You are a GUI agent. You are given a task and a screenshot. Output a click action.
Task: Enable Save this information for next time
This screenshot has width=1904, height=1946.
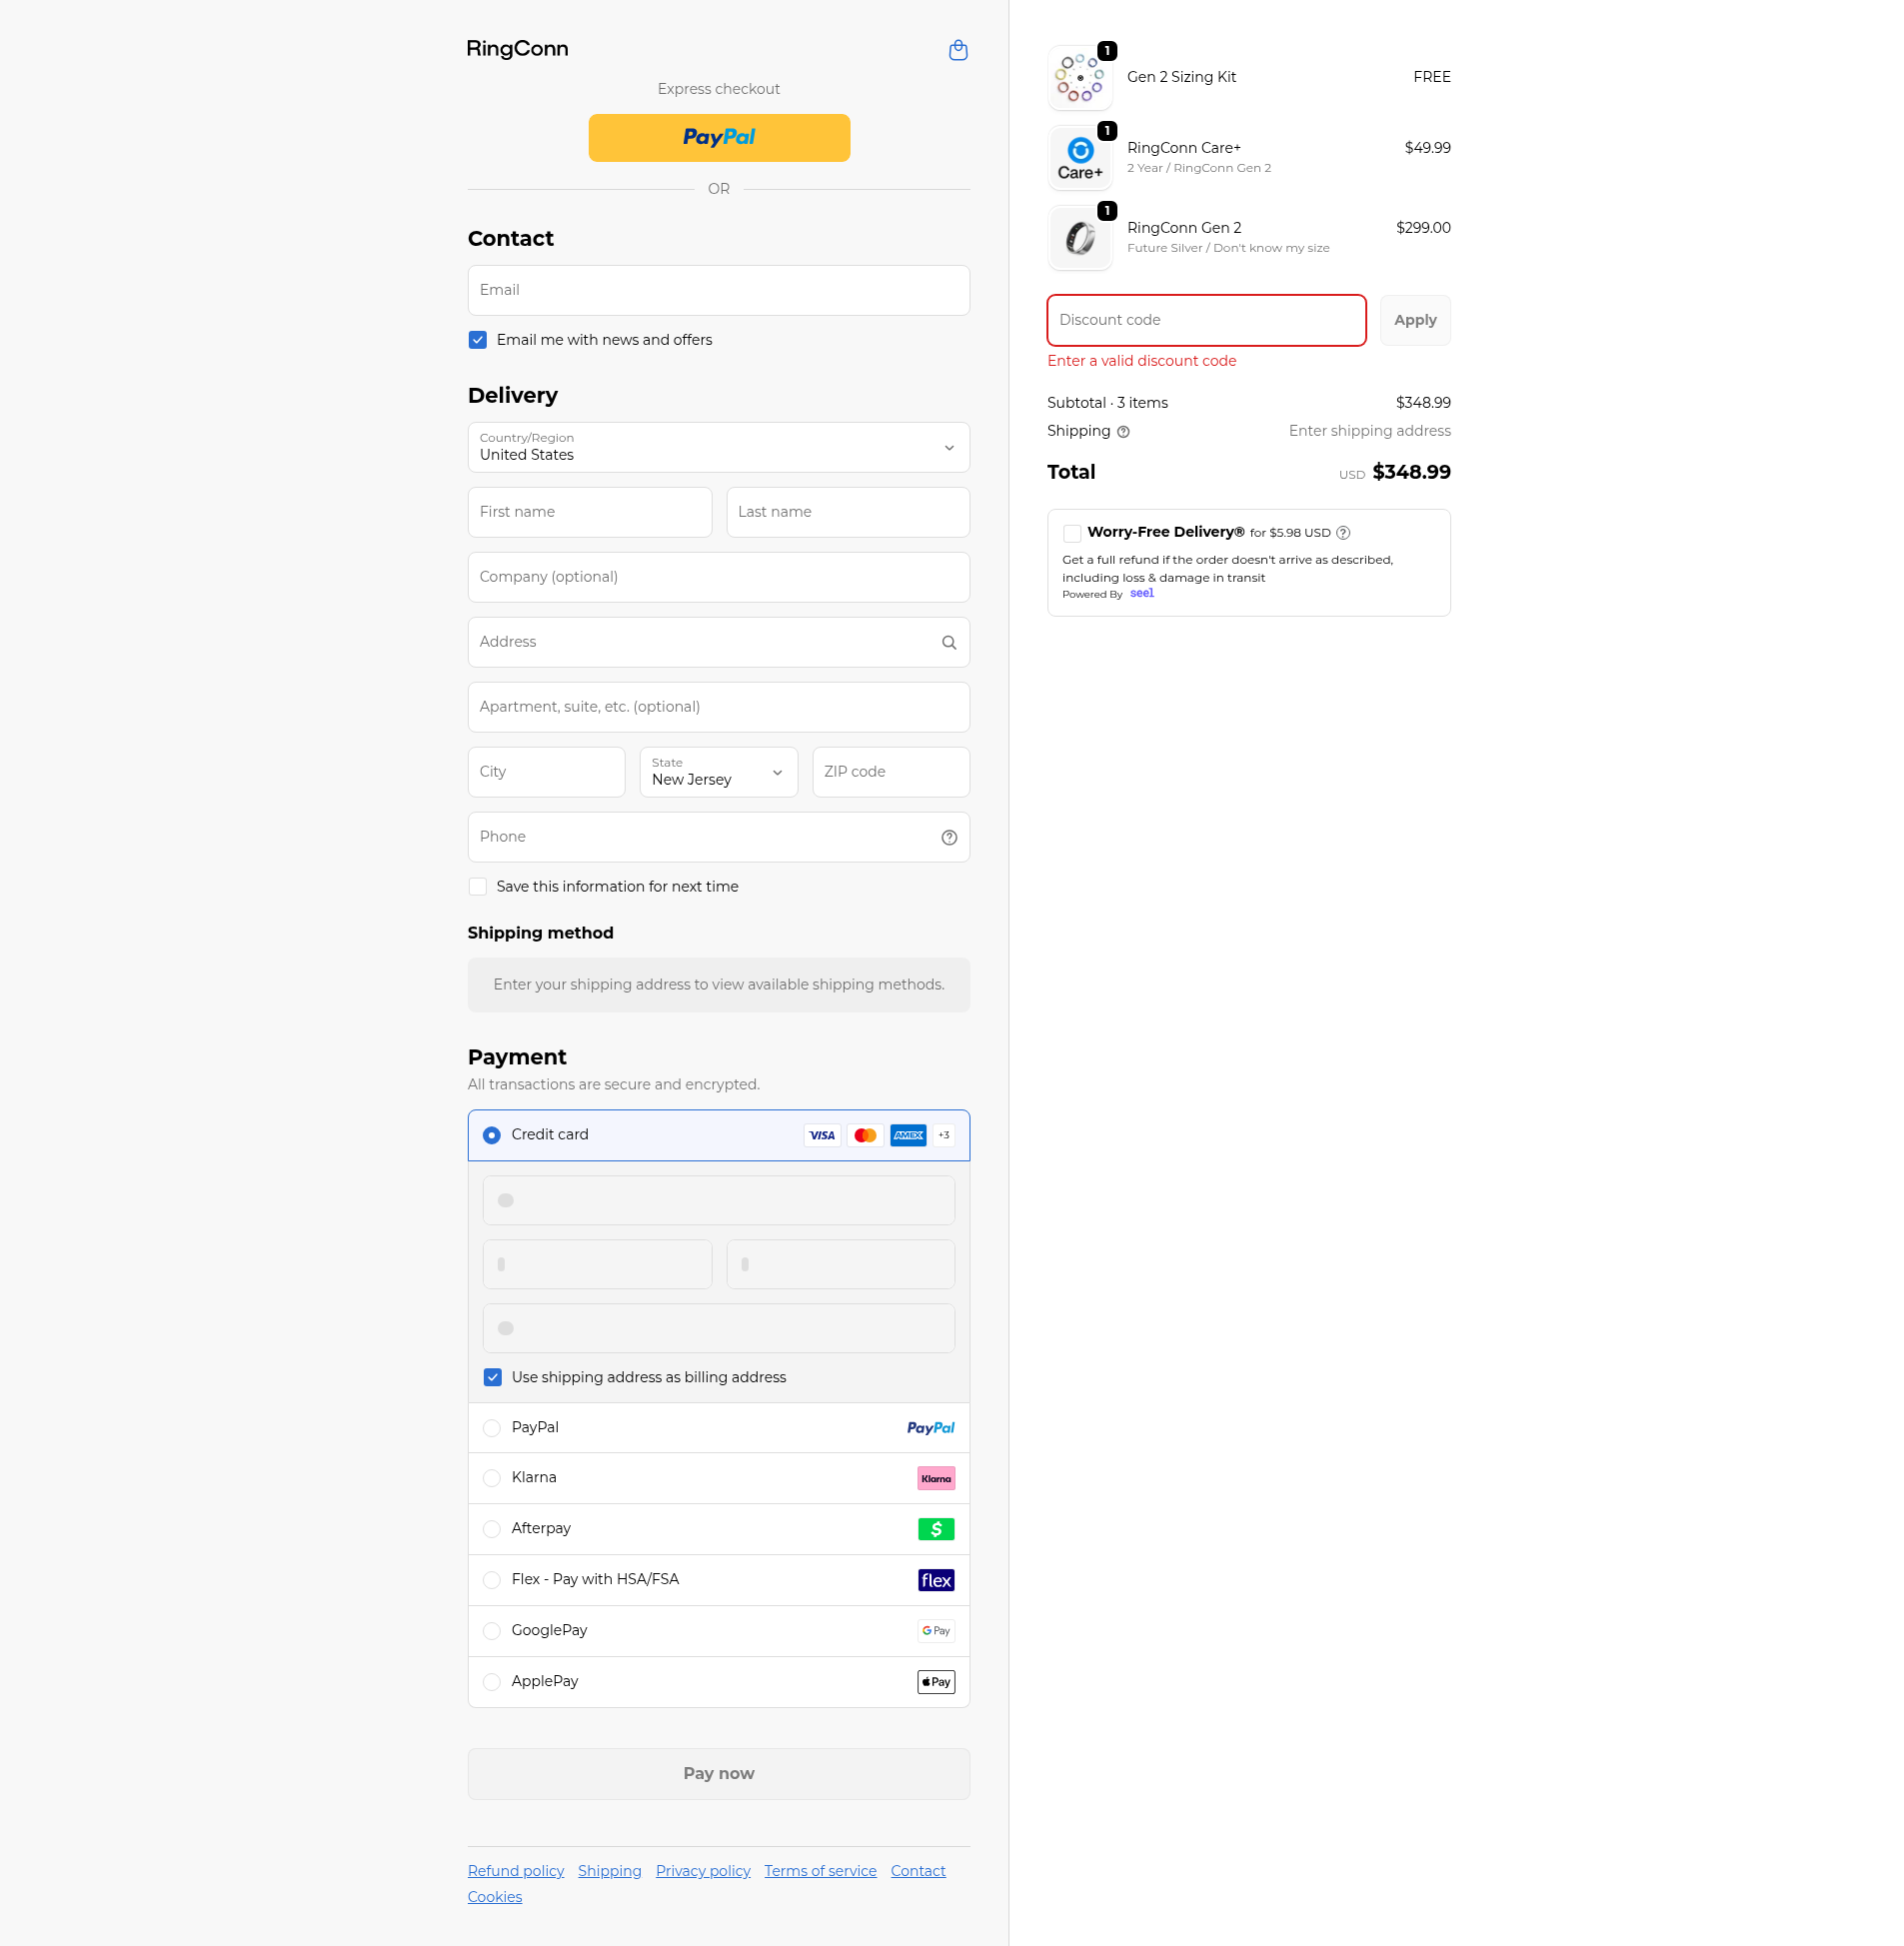tap(478, 887)
